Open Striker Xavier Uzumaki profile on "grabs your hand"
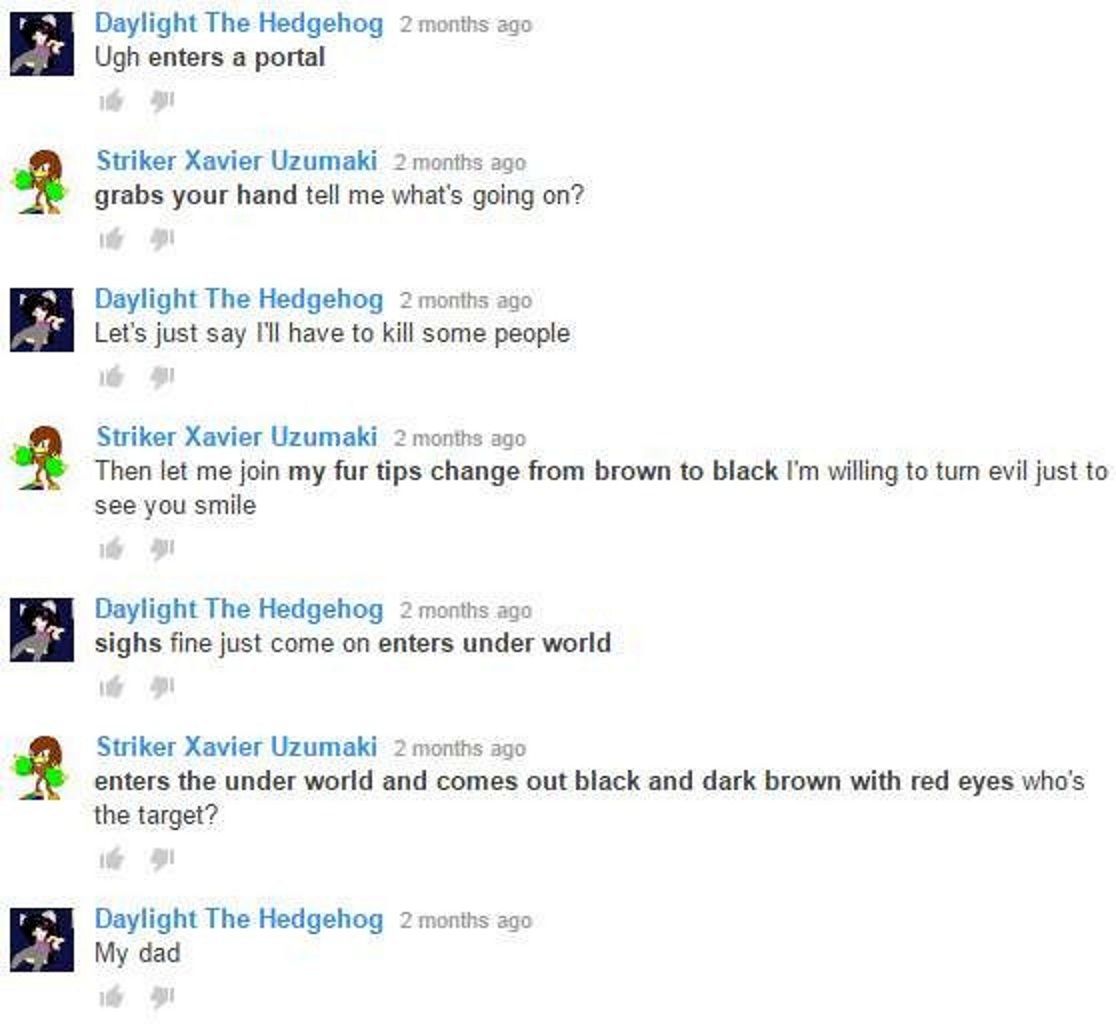Image resolution: width=1116 pixels, height=1026 pixels. (236, 161)
